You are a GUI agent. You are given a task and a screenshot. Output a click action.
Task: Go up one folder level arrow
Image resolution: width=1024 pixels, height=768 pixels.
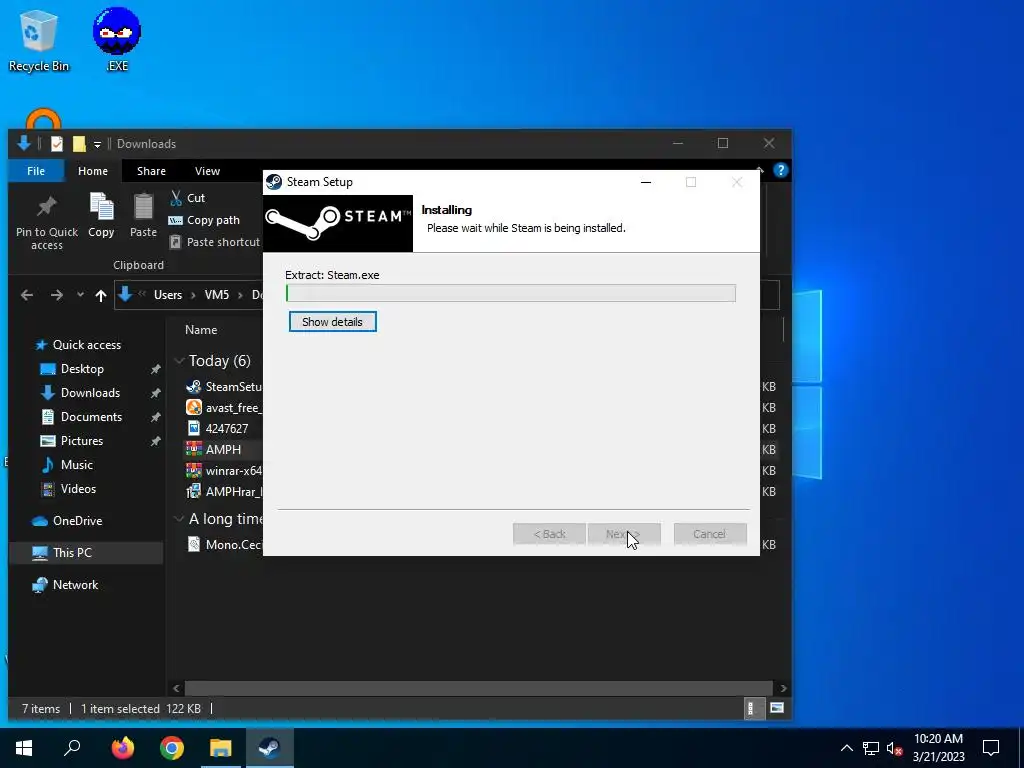coord(101,296)
